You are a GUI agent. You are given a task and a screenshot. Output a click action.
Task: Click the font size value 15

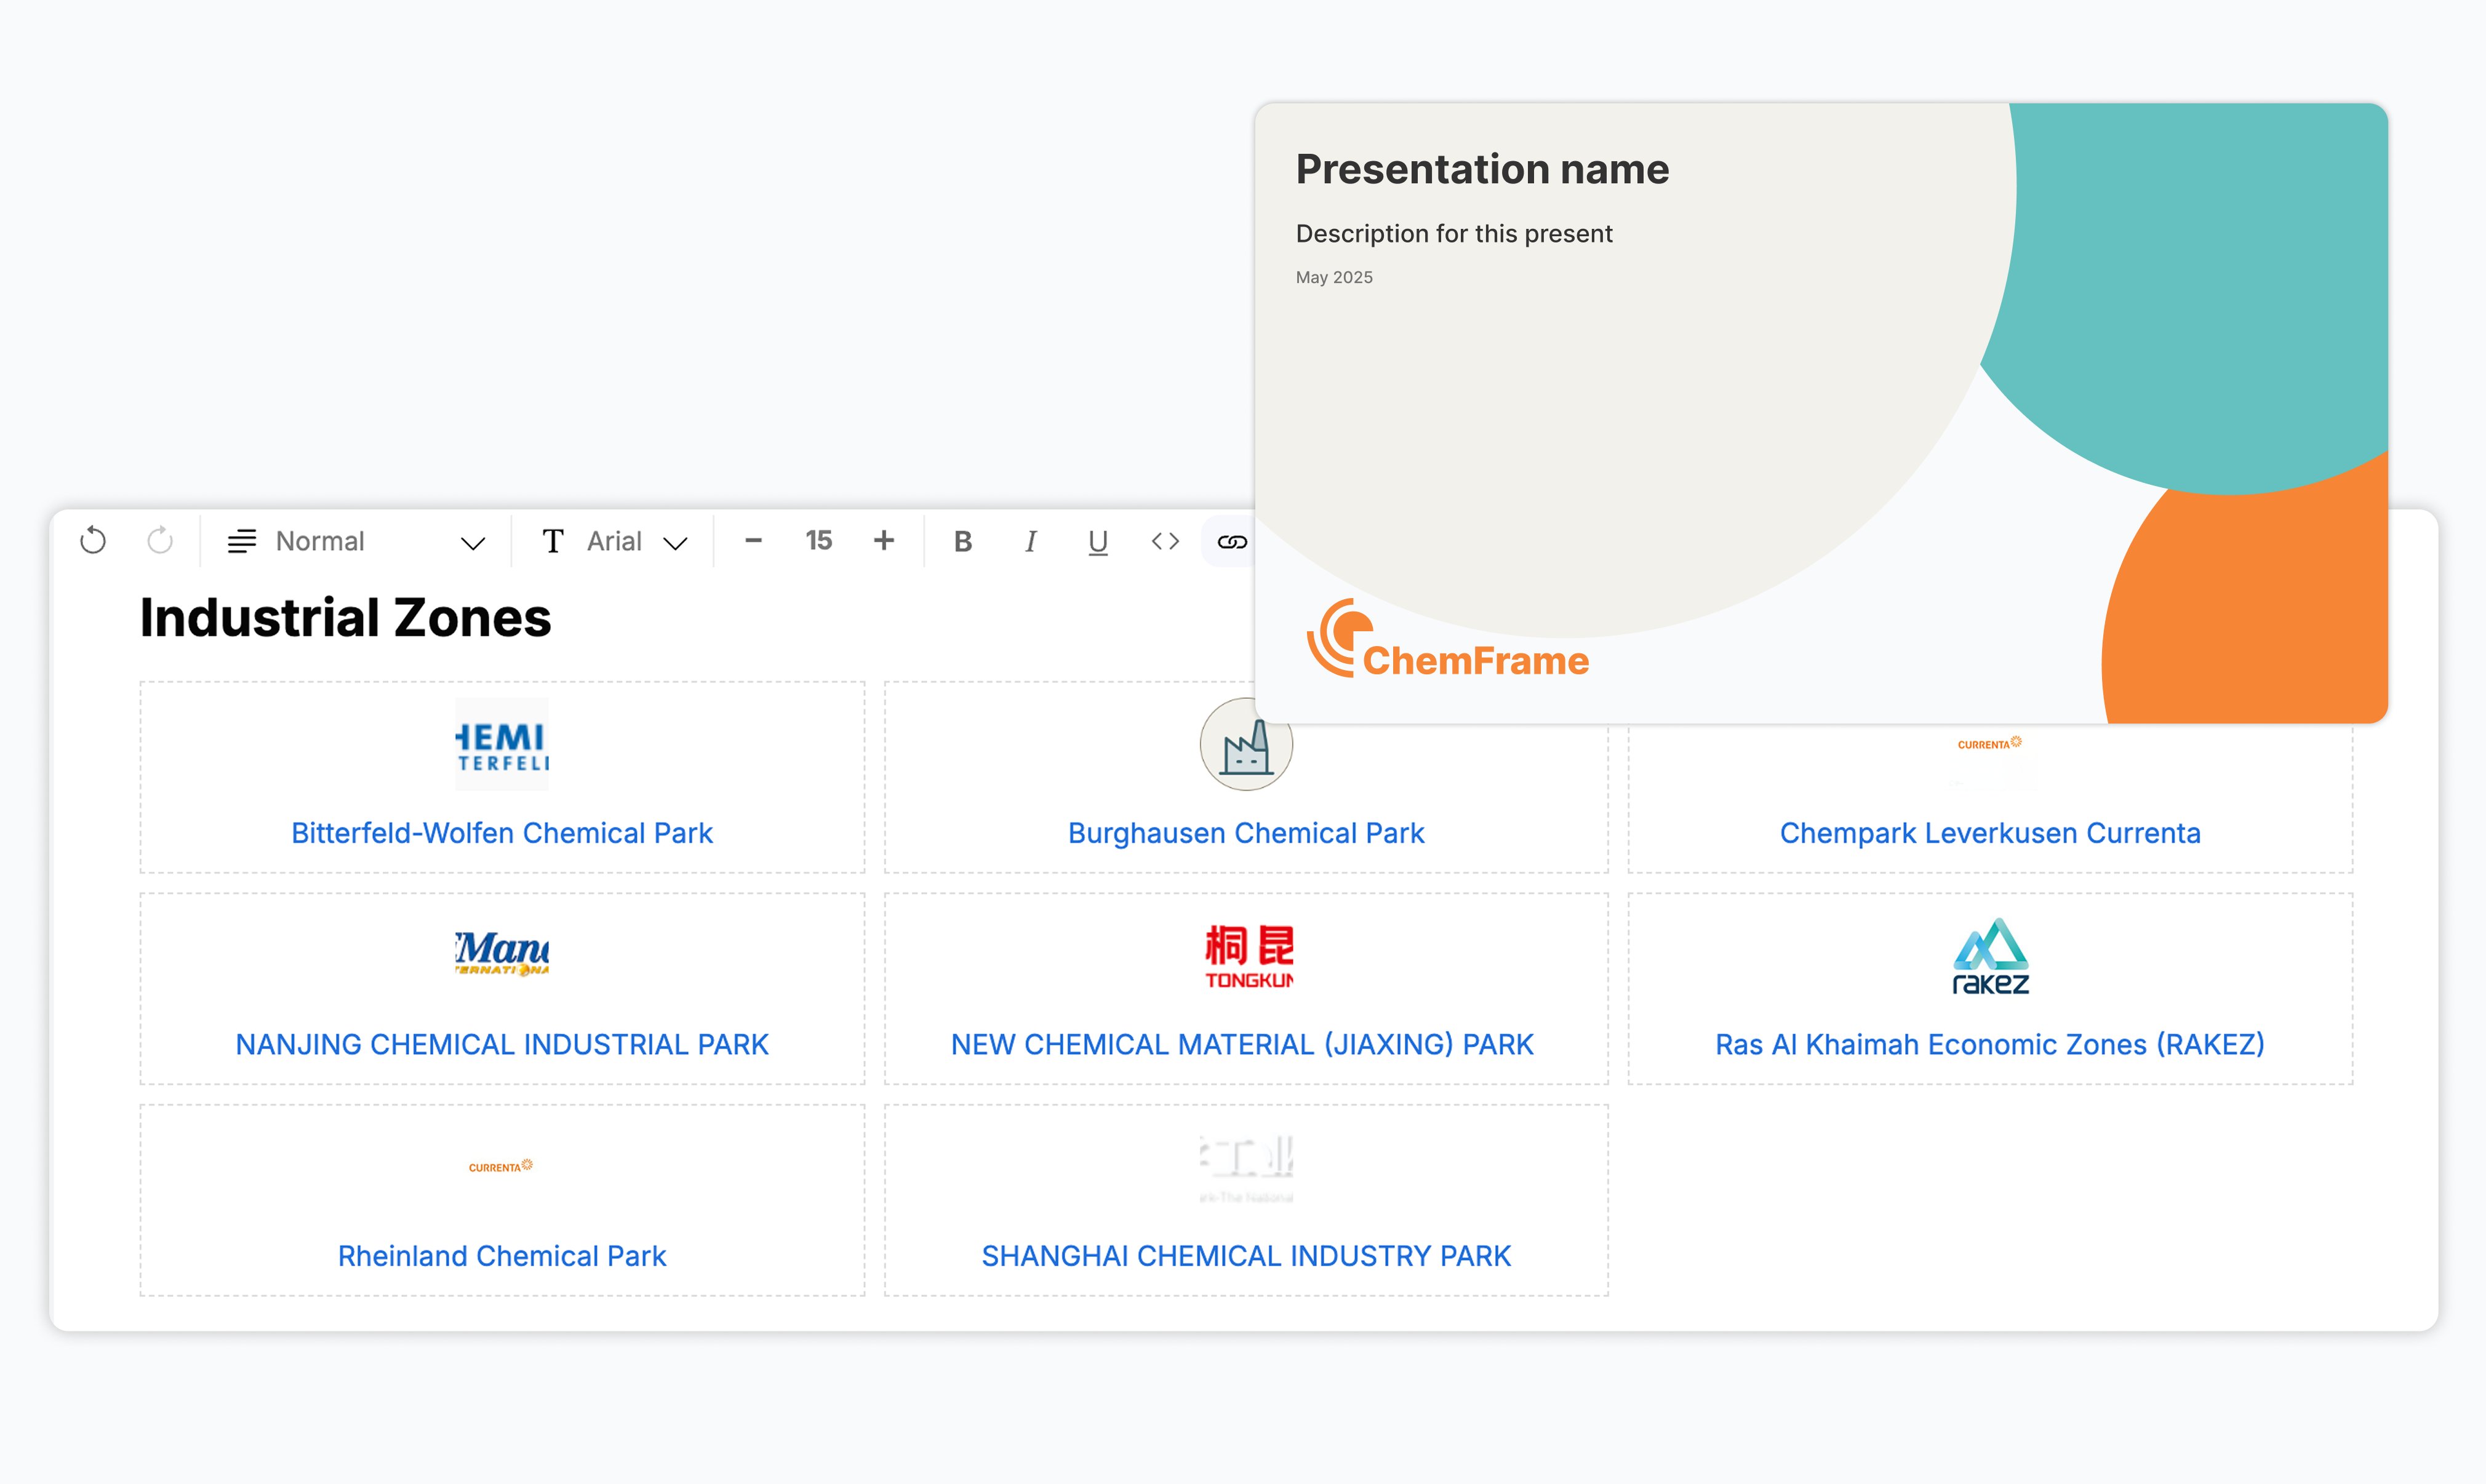[x=819, y=541]
